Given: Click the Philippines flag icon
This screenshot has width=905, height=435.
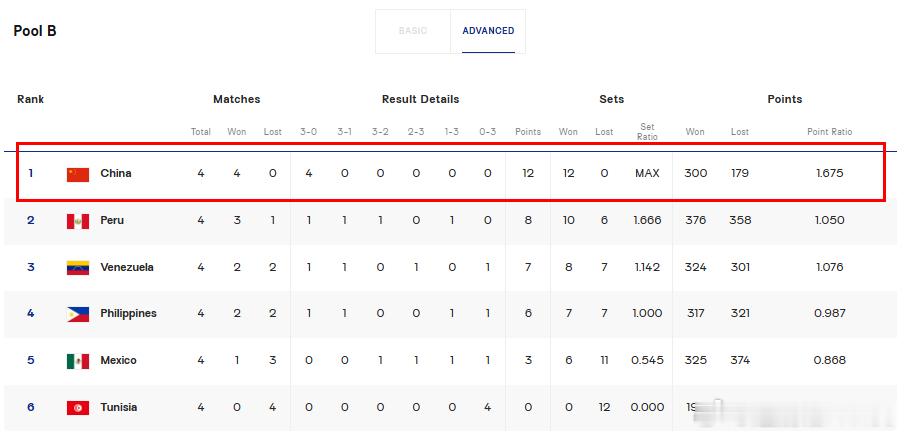Looking at the screenshot, I should (x=78, y=314).
